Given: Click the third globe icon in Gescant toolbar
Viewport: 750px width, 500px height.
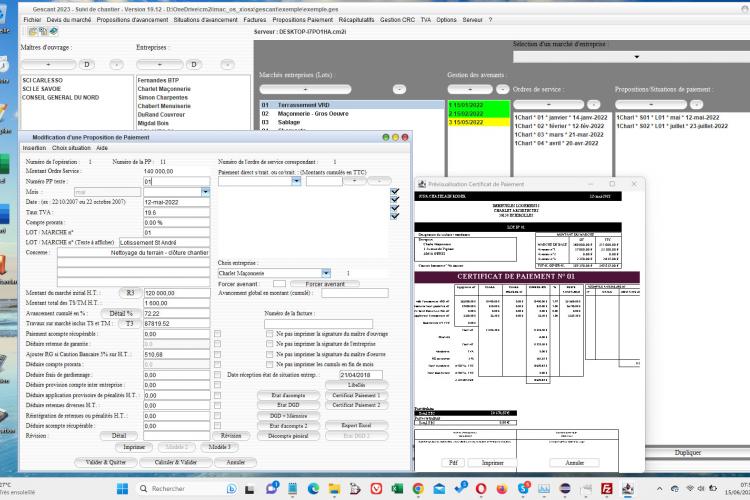Looking at the screenshot, I should point(53,32).
